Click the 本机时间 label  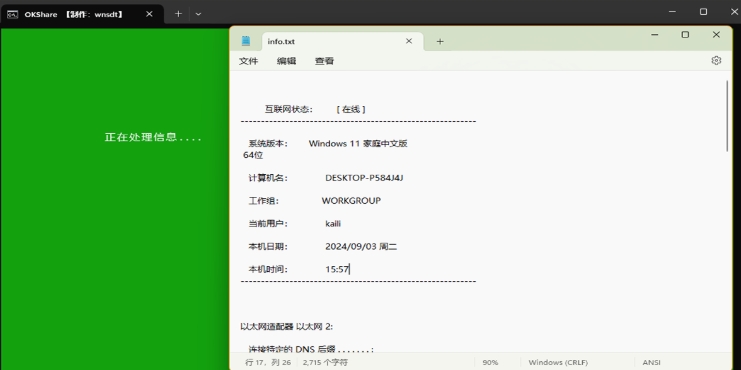pyautogui.click(x=268, y=269)
